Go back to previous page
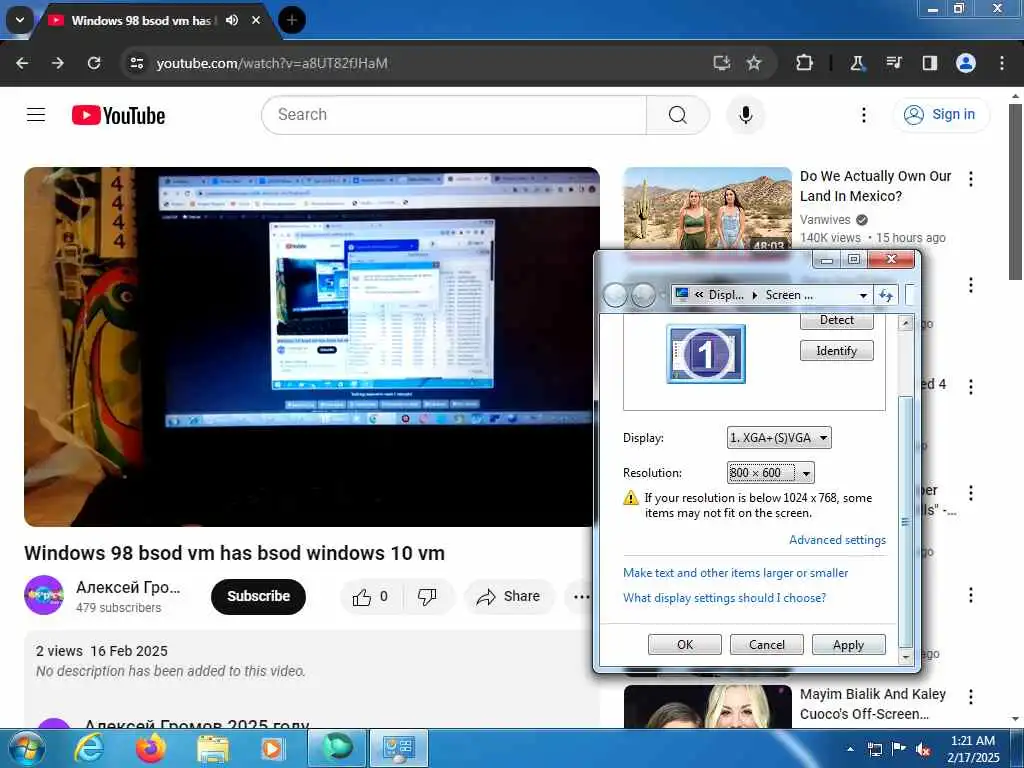The image size is (1024, 768). 22,63
